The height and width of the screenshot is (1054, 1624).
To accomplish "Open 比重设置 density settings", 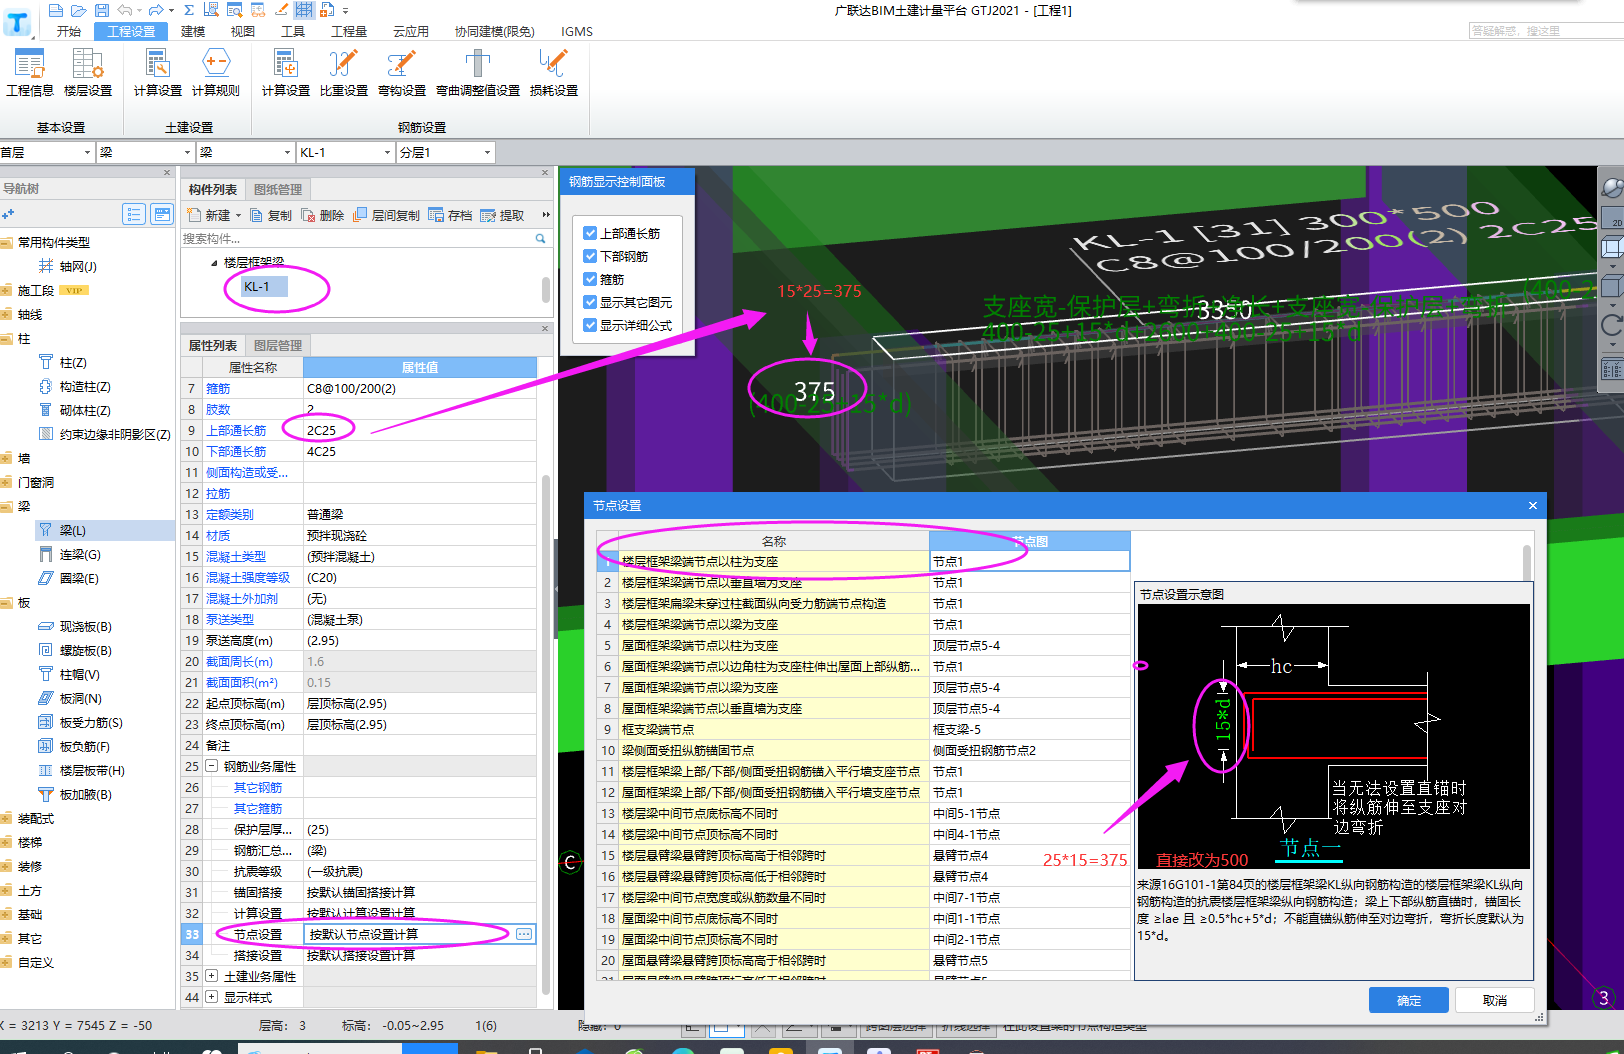I will click(344, 73).
